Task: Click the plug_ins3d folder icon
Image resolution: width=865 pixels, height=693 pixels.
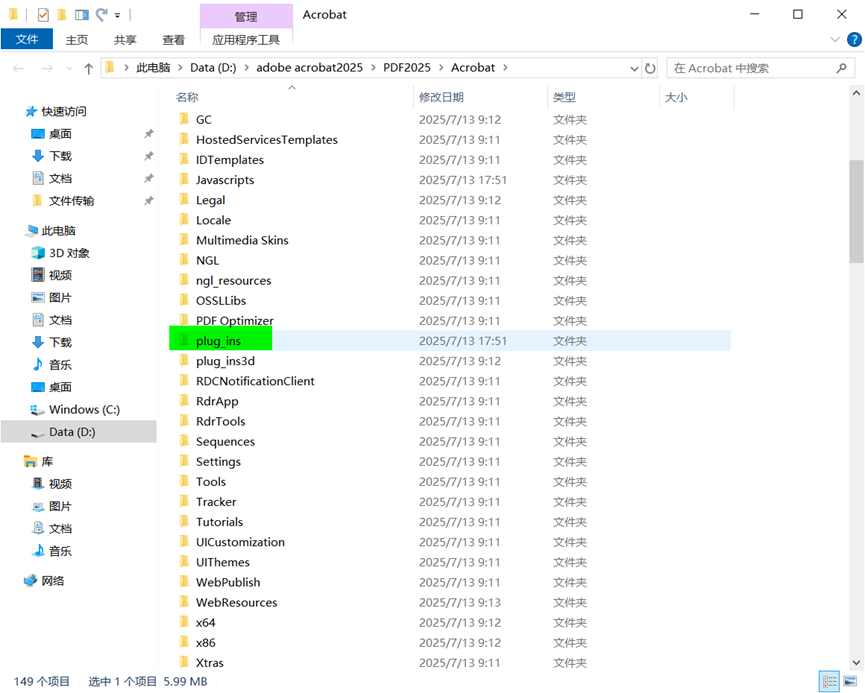Action: (x=184, y=360)
